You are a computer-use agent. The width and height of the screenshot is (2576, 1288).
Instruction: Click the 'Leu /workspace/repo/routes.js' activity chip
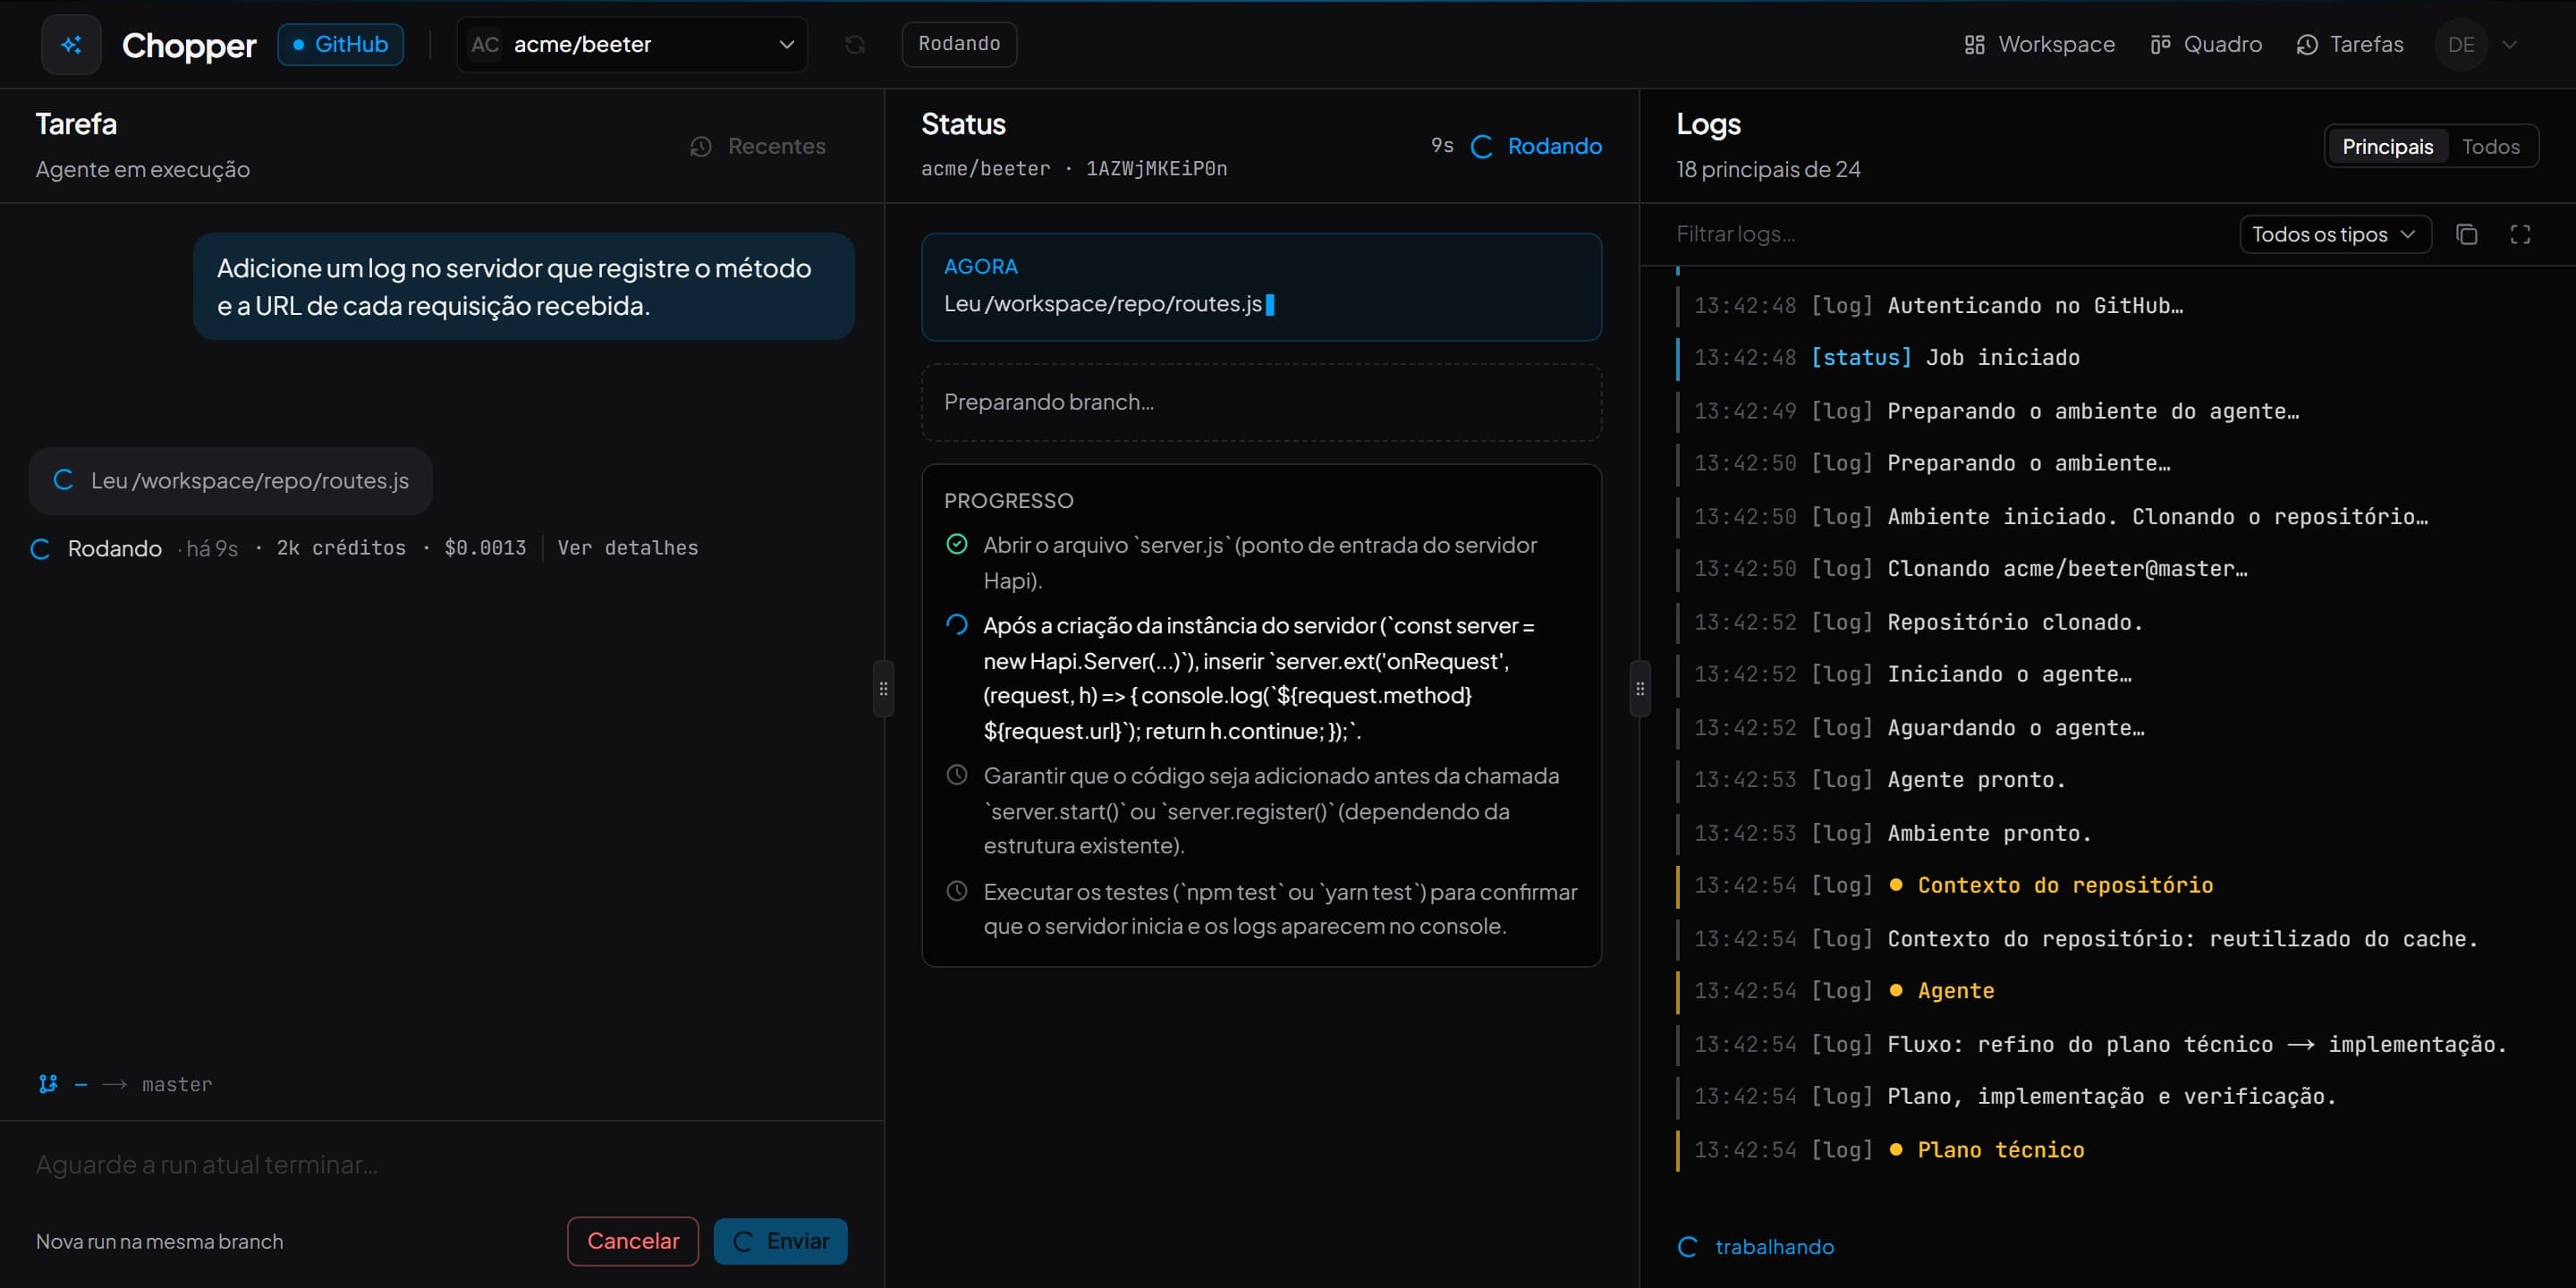231,481
